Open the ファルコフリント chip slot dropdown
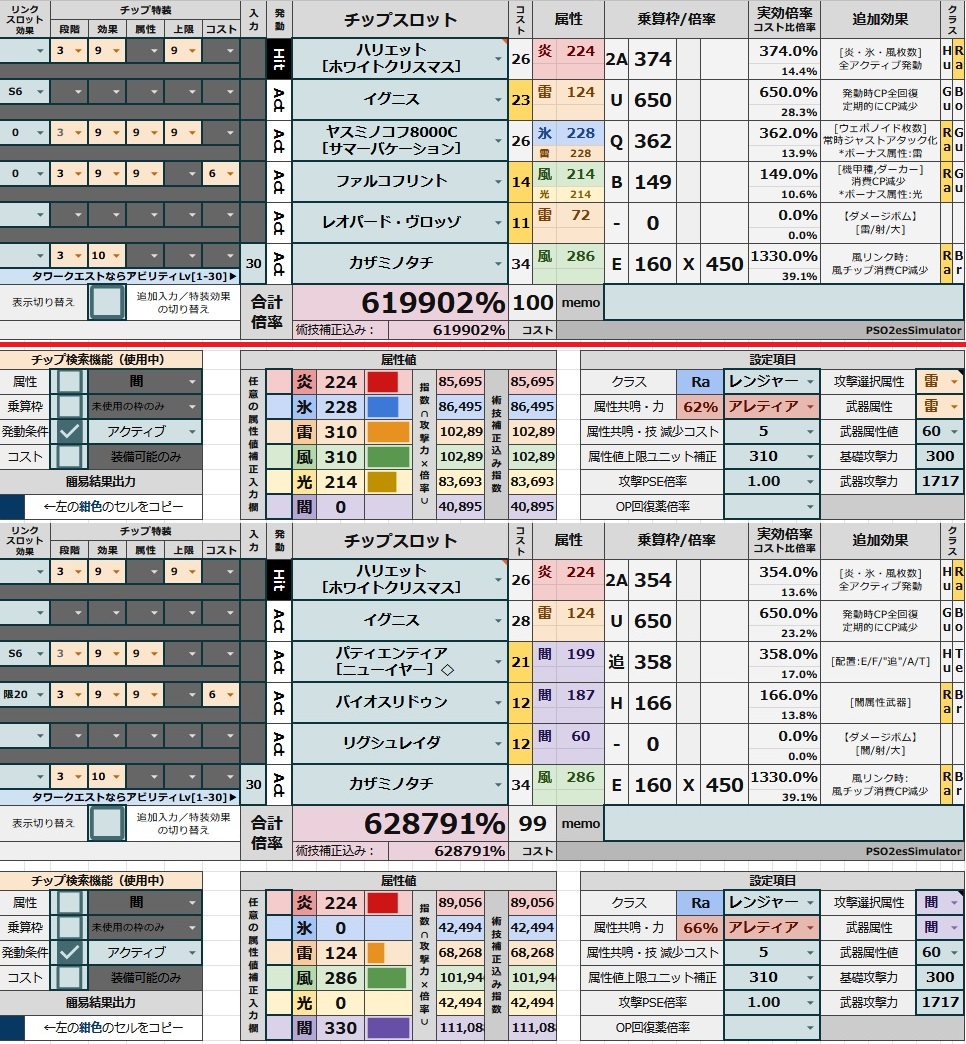This screenshot has width=966, height=1044. [x=497, y=182]
